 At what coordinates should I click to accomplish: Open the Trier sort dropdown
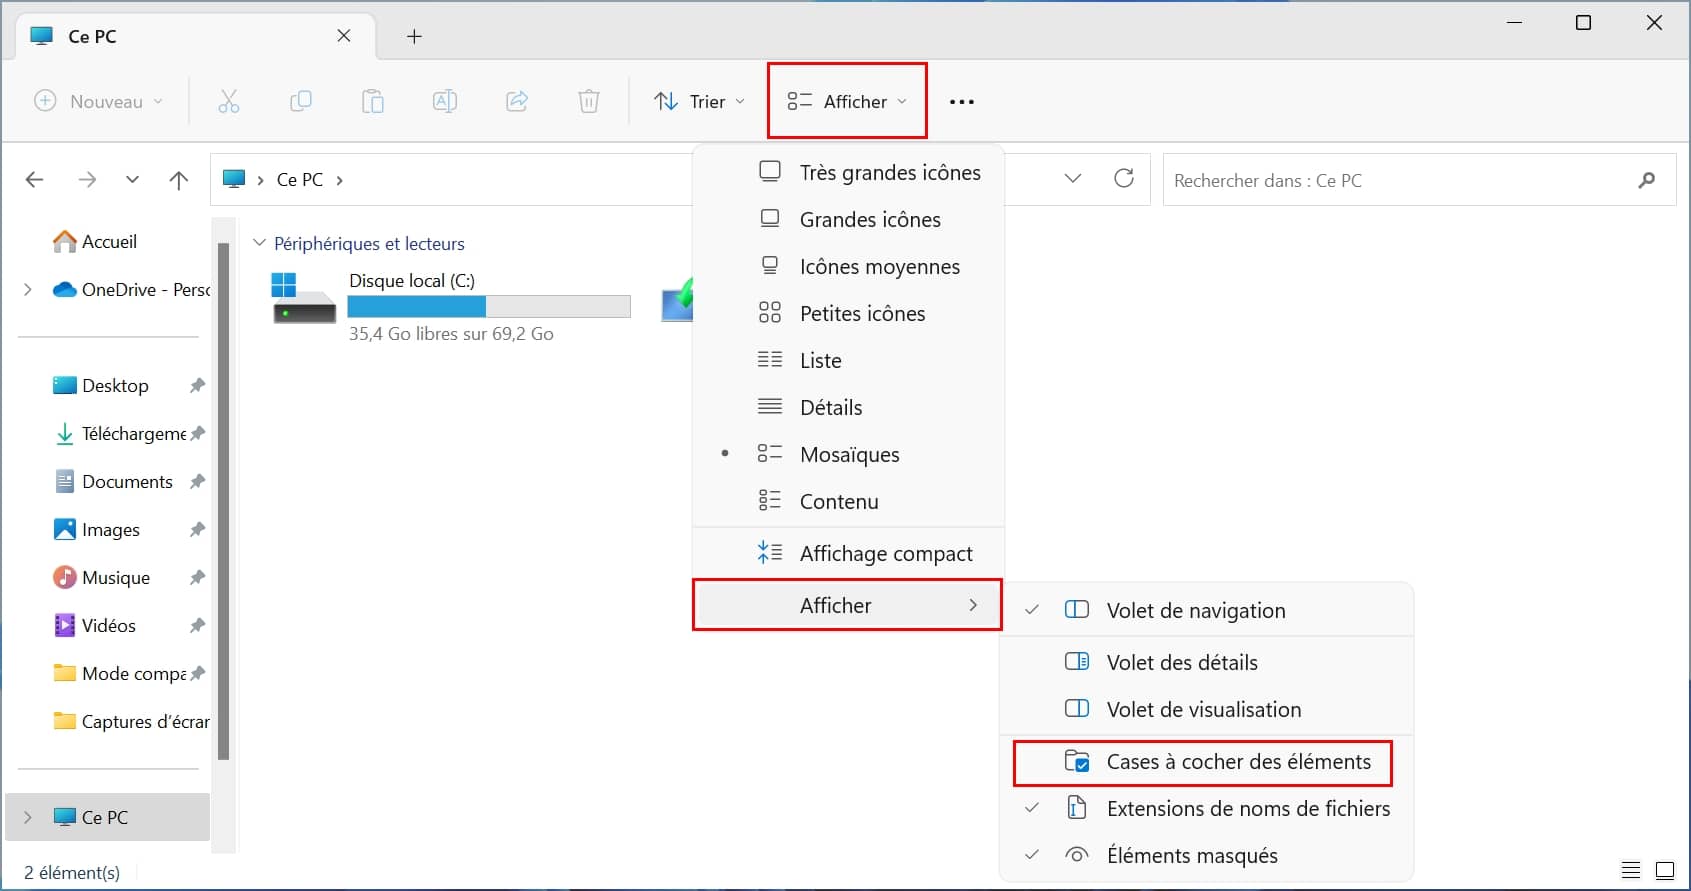point(699,101)
